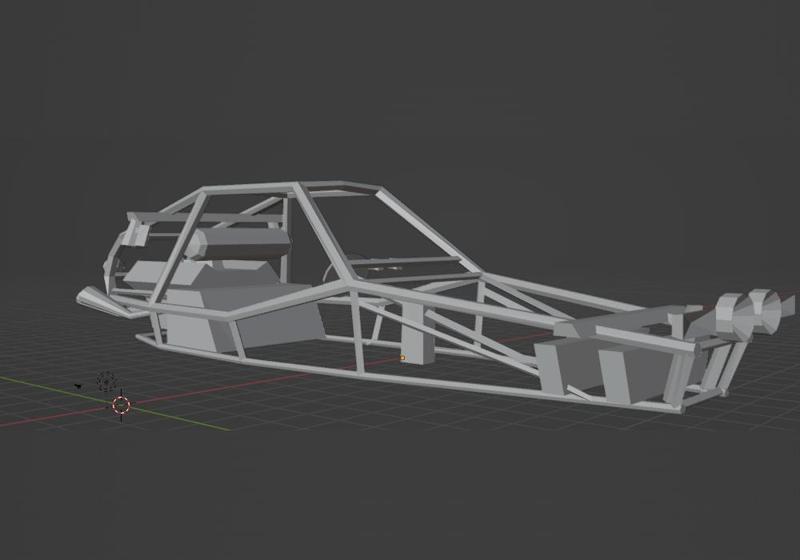Select the cylindrical tank behind the cabin
The height and width of the screenshot is (560, 800).
click(x=237, y=243)
